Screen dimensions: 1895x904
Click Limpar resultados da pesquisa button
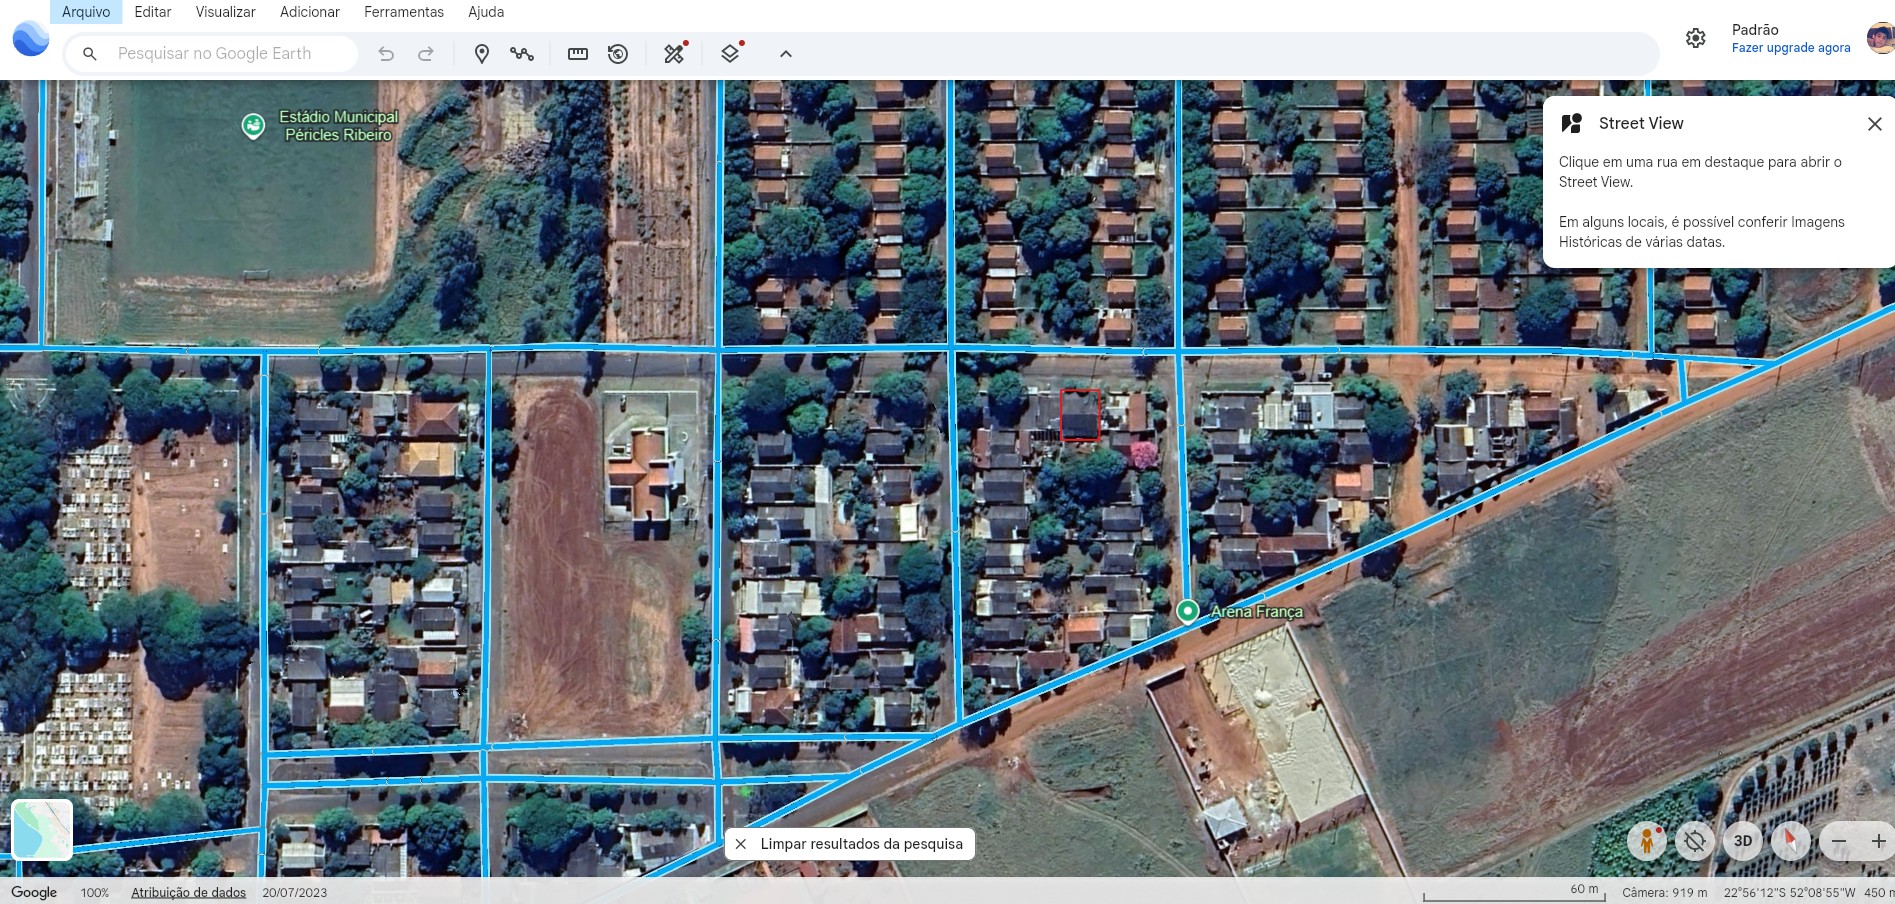click(850, 844)
